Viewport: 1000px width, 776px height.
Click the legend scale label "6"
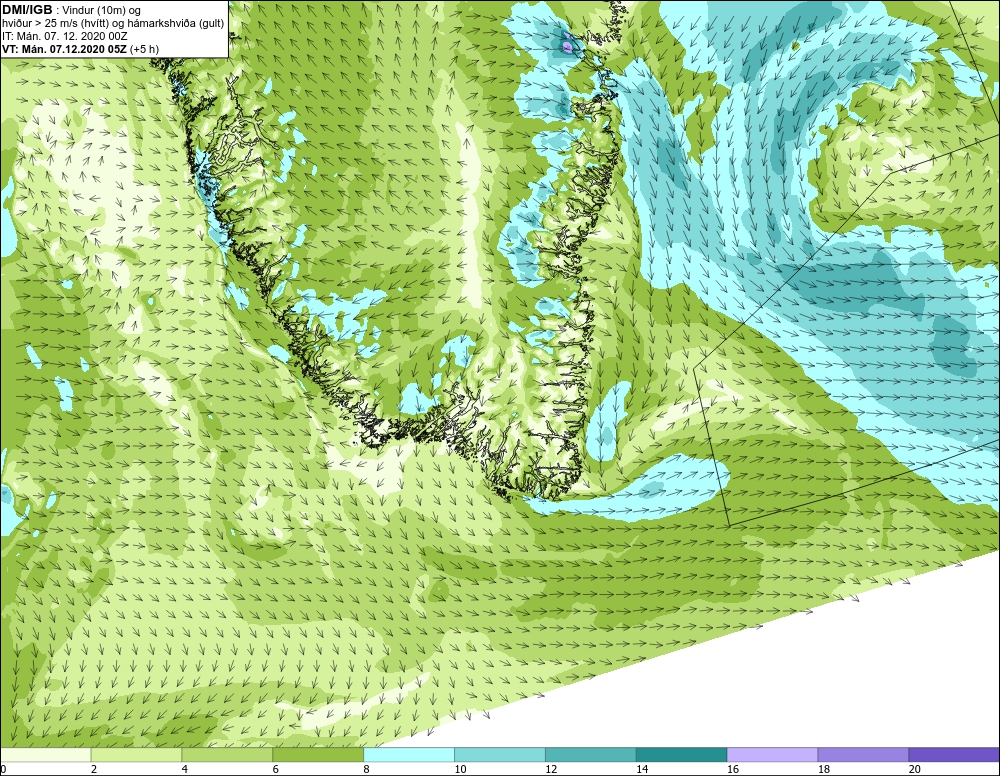(276, 770)
